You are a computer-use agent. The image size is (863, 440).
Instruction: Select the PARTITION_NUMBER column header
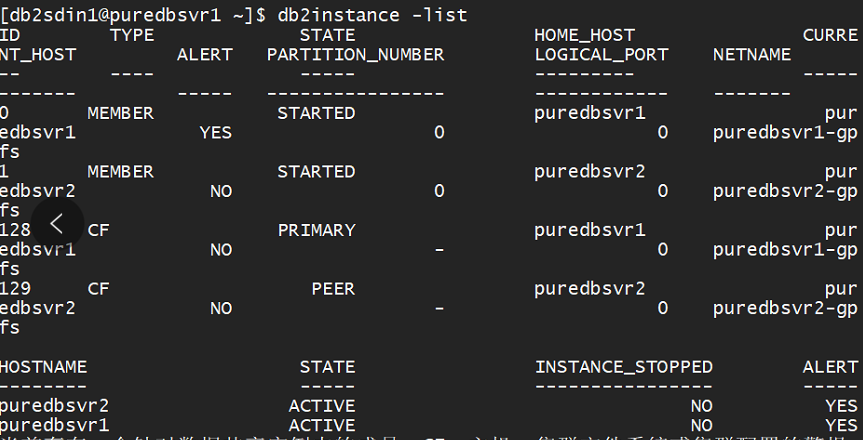point(355,54)
